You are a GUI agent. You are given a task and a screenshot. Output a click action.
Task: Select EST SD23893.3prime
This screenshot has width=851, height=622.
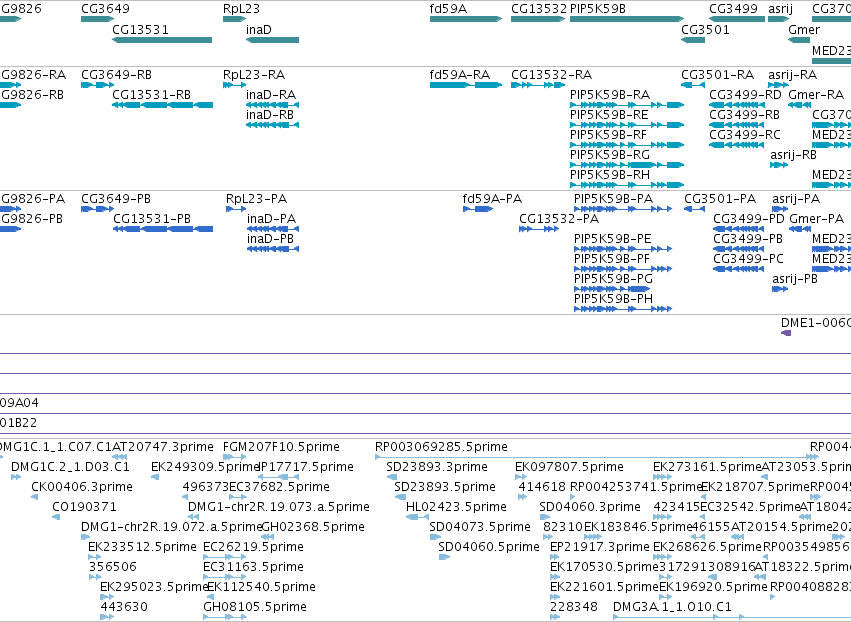392,477
